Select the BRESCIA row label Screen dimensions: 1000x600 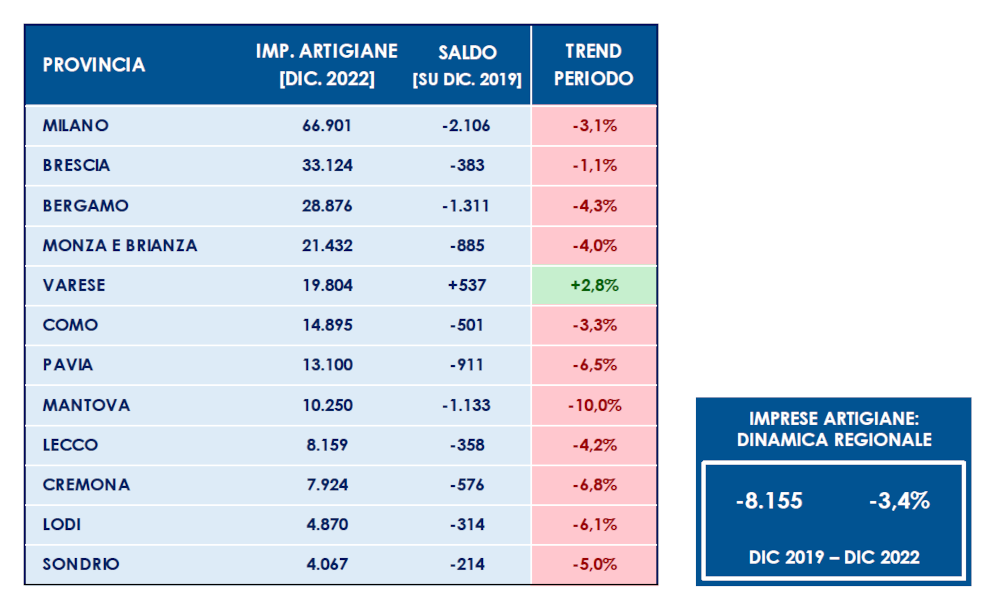coord(77,165)
